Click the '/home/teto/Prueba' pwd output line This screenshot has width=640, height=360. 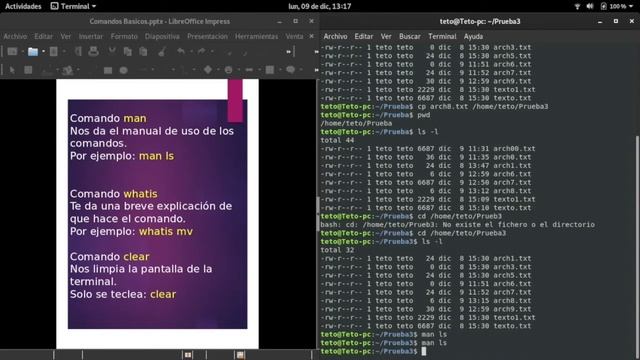pyautogui.click(x=356, y=123)
